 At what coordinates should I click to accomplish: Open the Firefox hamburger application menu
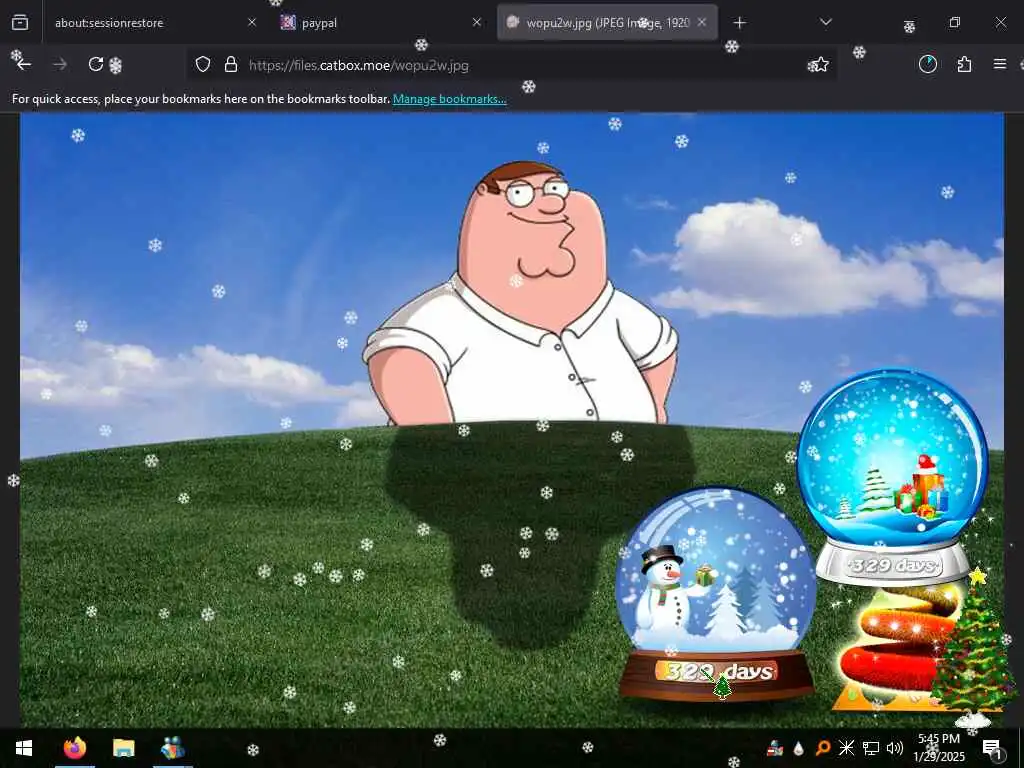click(x=1000, y=64)
